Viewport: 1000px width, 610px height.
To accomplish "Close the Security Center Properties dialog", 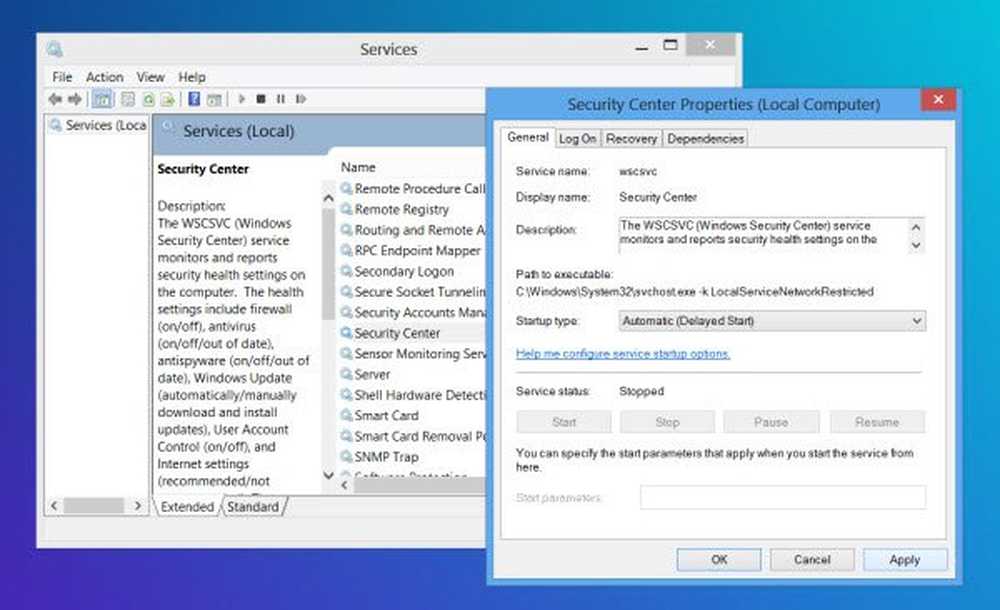I will [938, 100].
